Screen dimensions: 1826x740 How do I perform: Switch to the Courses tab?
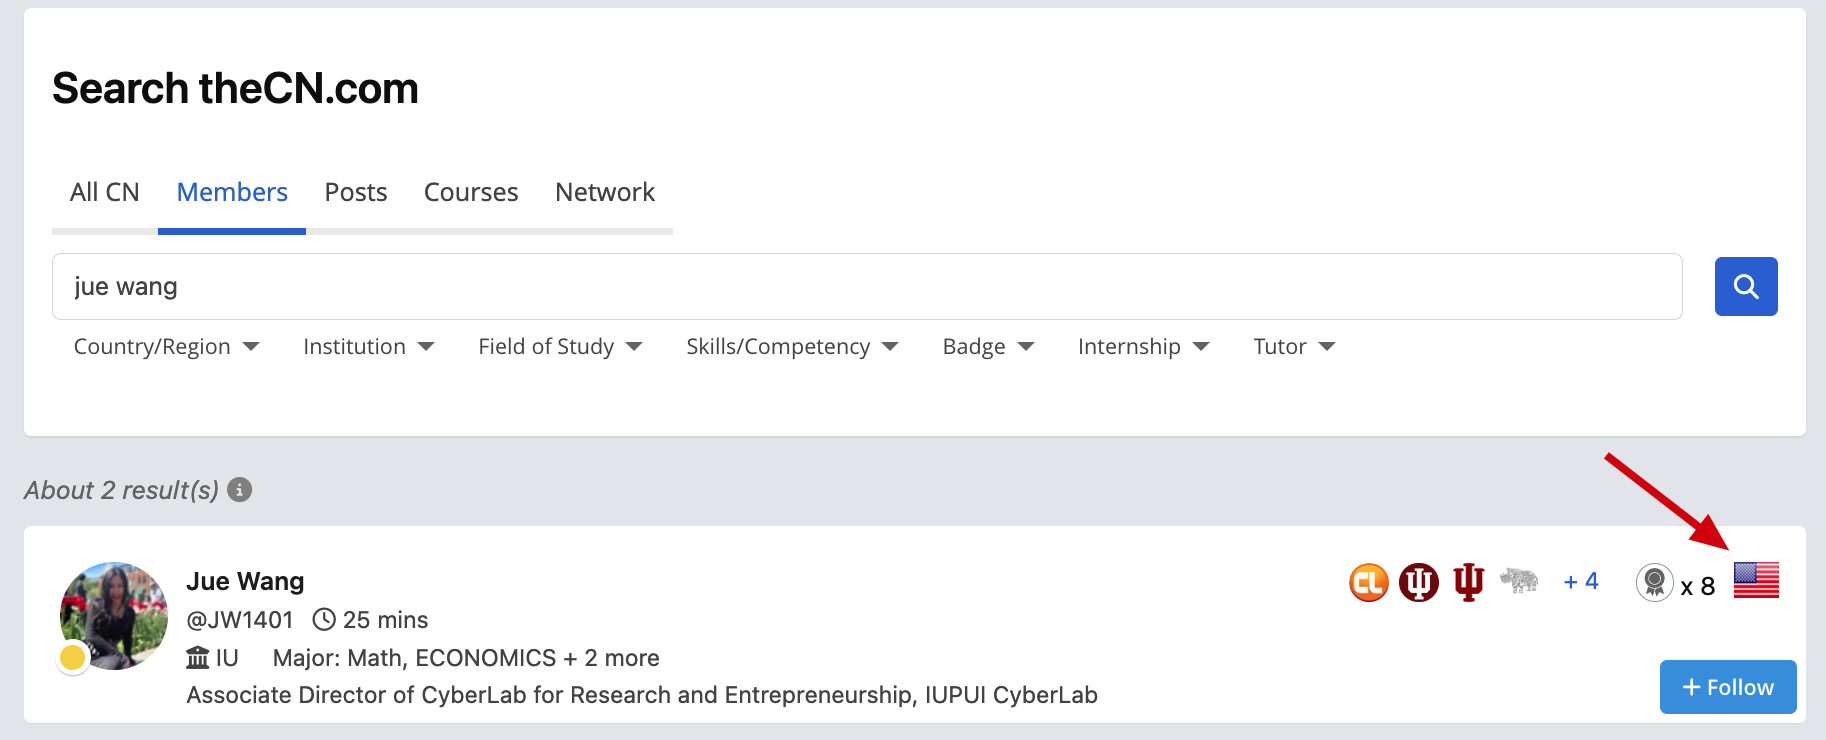pyautogui.click(x=471, y=192)
